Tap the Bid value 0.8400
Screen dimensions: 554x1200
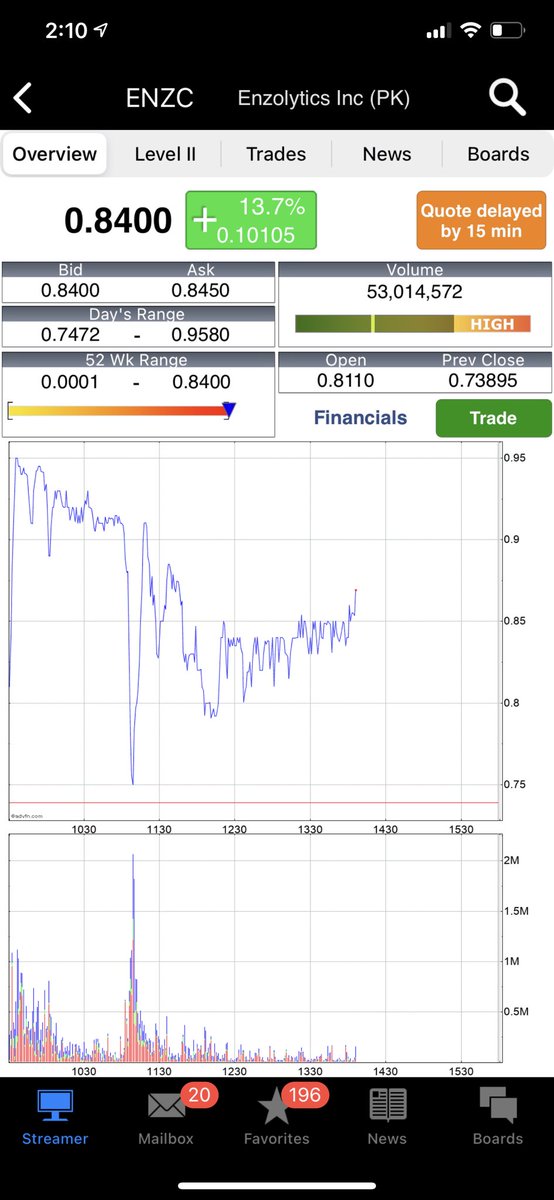coord(70,290)
